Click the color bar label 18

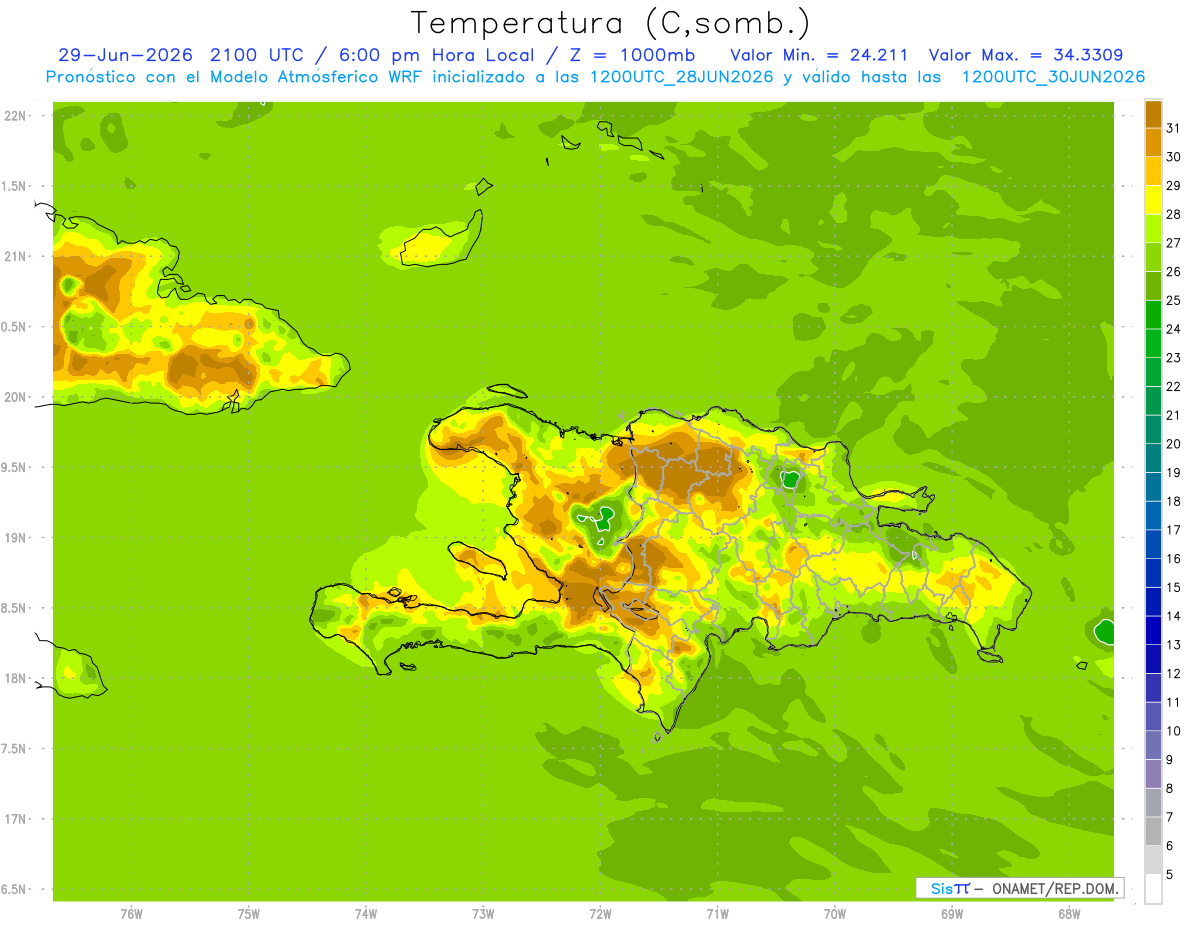pyautogui.click(x=1173, y=501)
